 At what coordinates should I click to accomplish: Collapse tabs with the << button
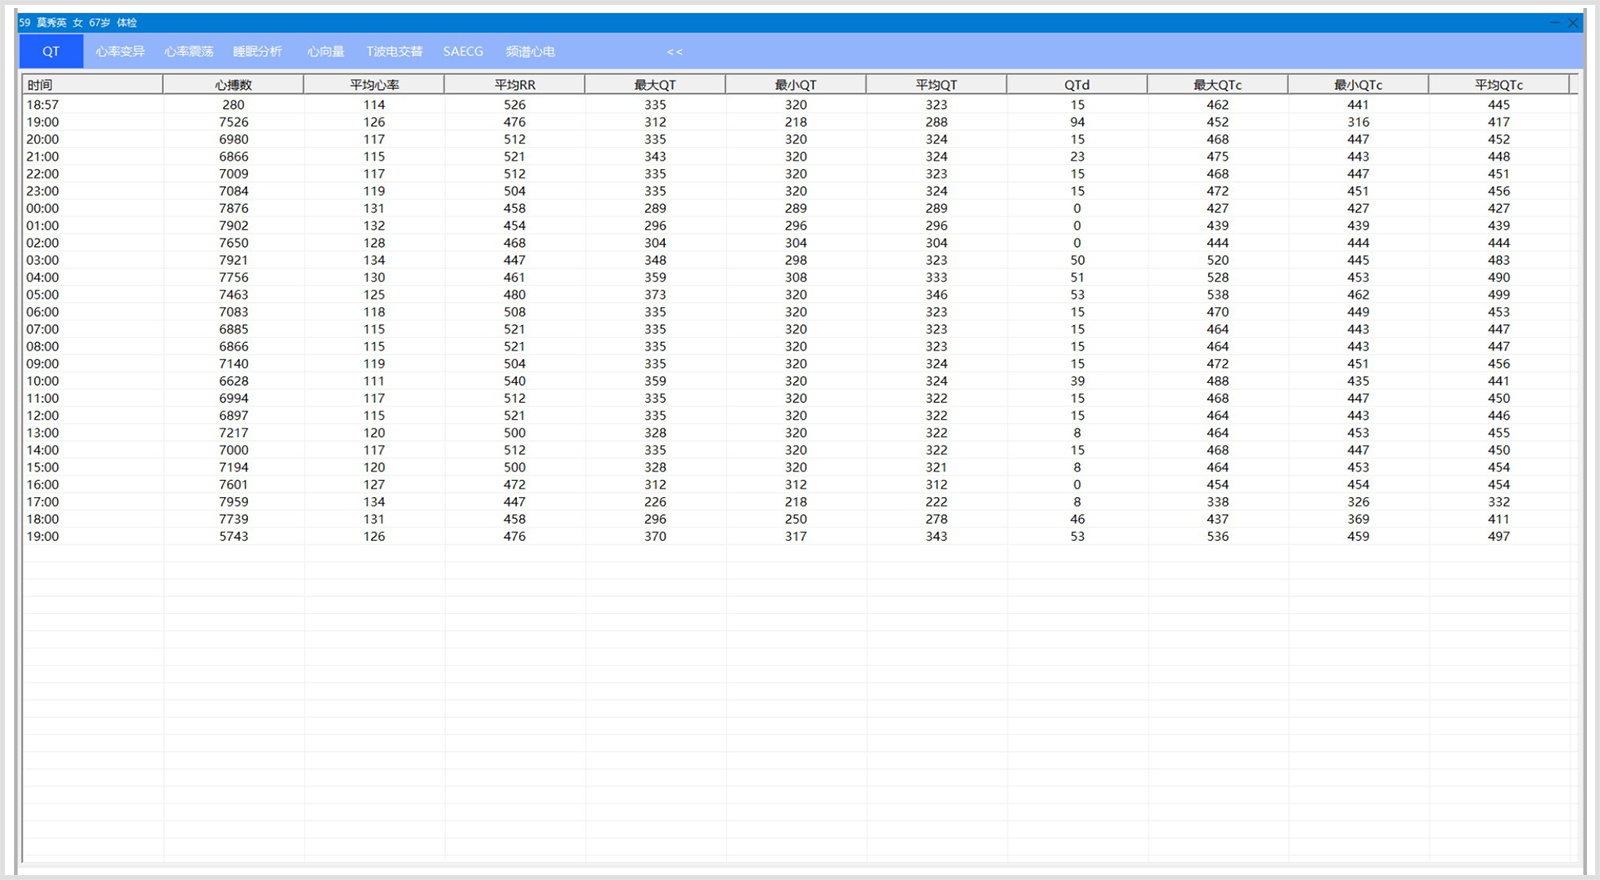pyautogui.click(x=675, y=52)
